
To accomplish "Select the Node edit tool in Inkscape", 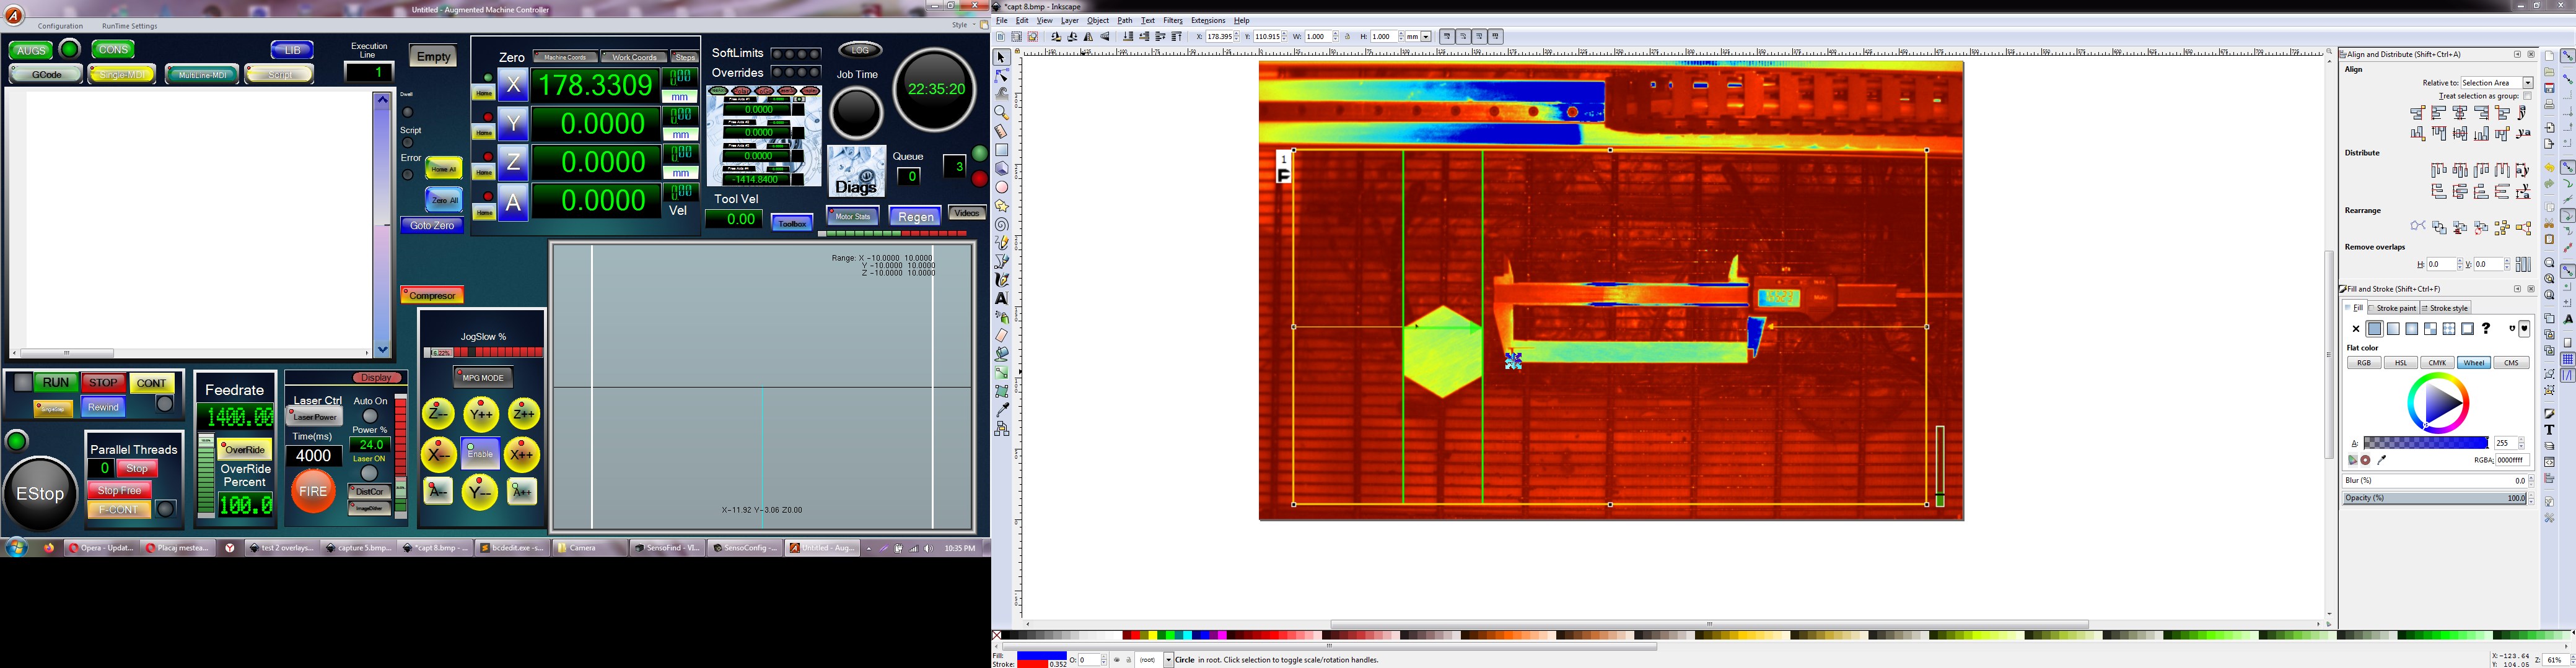I will [x=1001, y=76].
